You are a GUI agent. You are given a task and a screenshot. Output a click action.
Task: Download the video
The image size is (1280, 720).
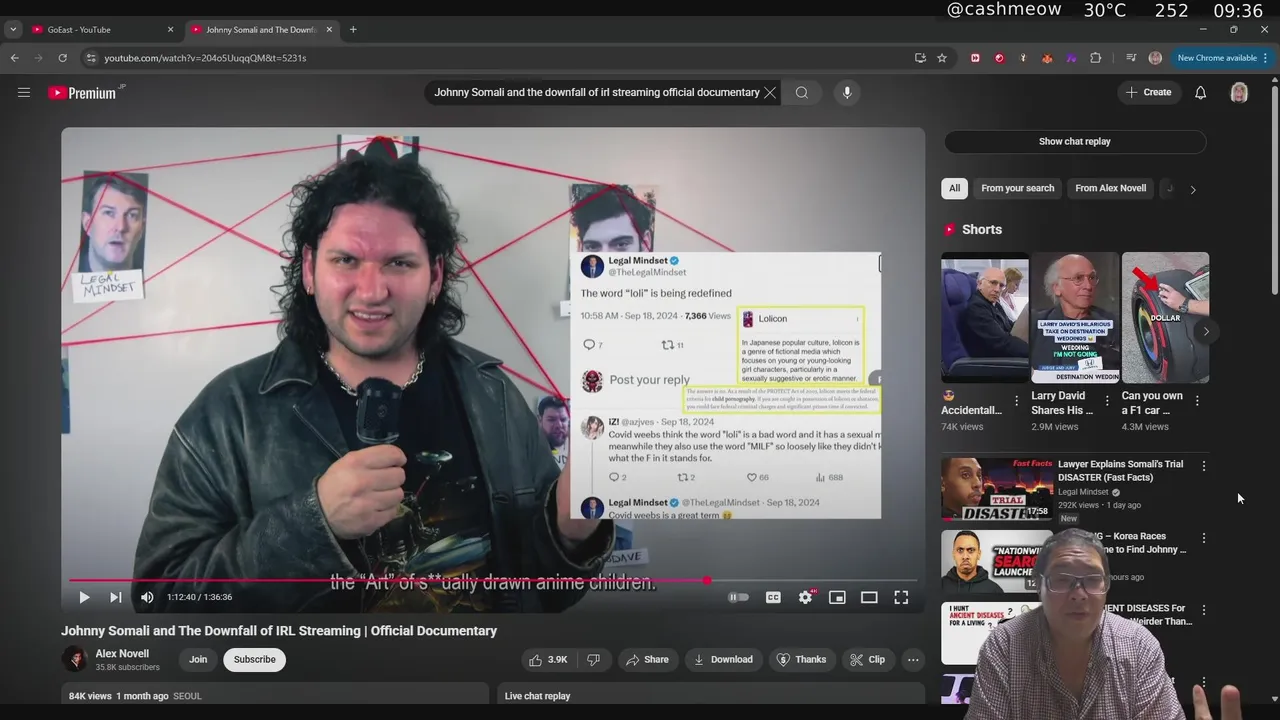[x=723, y=659]
